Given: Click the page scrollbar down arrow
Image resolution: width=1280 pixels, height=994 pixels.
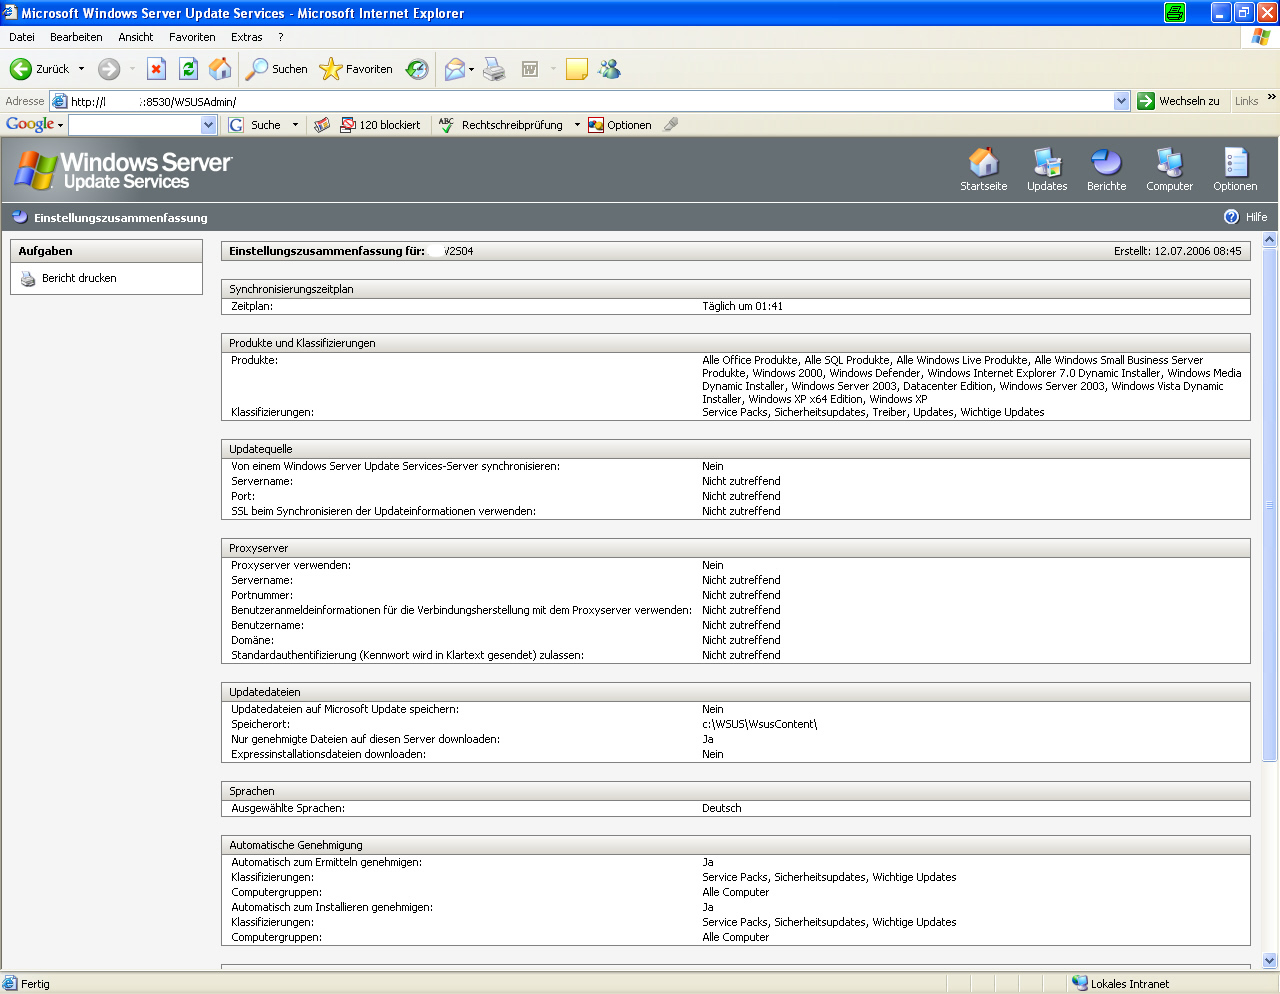Looking at the screenshot, I should [x=1270, y=961].
